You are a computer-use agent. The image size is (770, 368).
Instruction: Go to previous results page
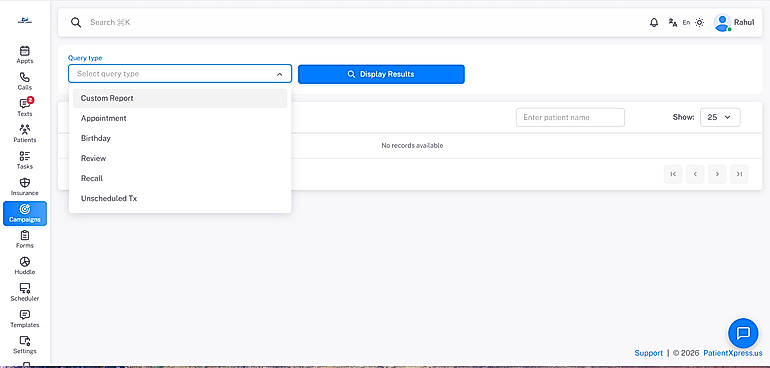point(695,174)
